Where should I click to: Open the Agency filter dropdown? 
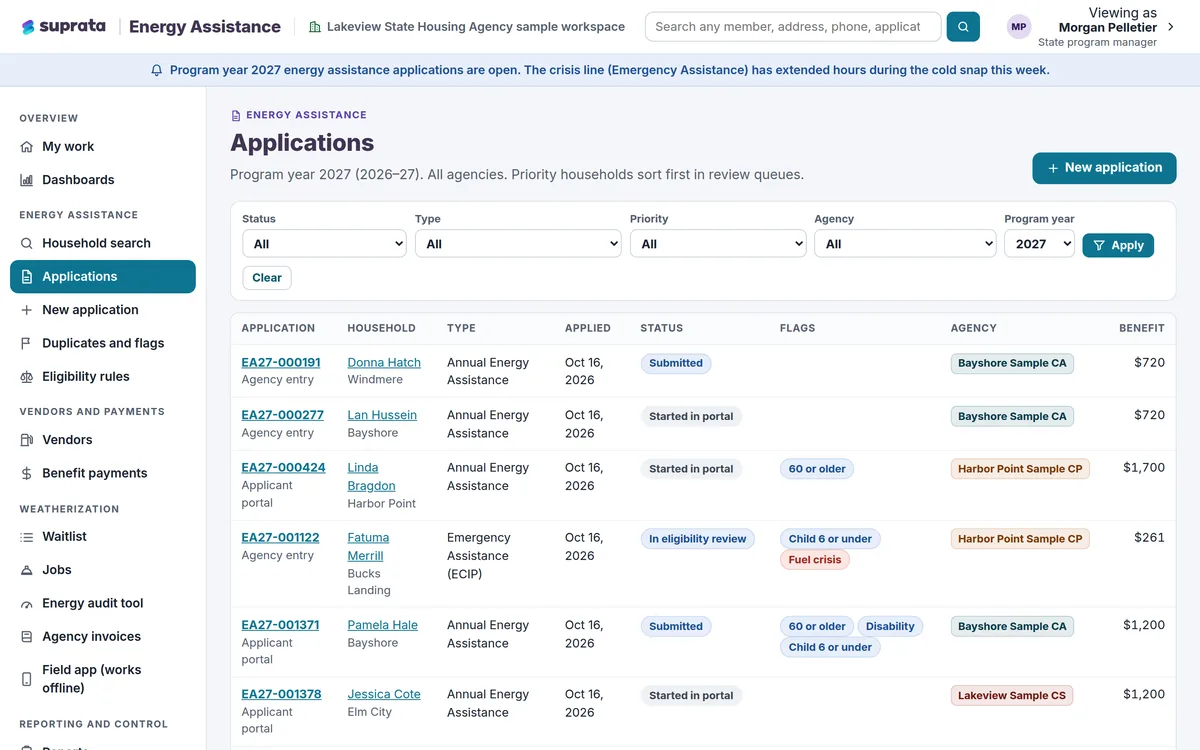(905, 244)
